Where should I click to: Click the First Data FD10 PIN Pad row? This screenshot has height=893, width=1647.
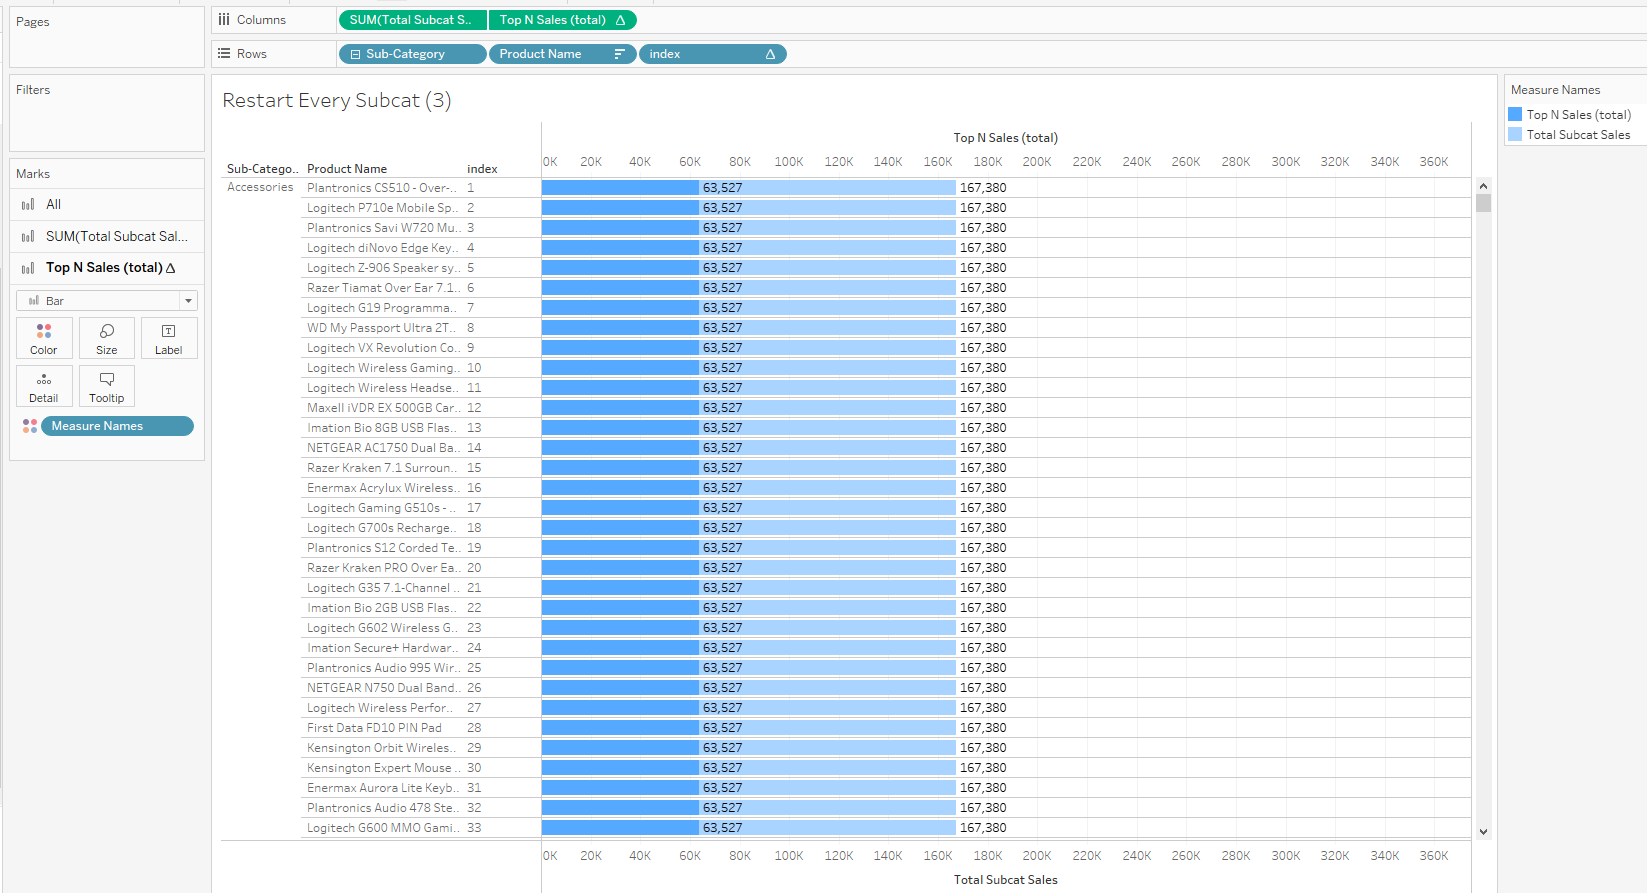pyautogui.click(x=374, y=728)
